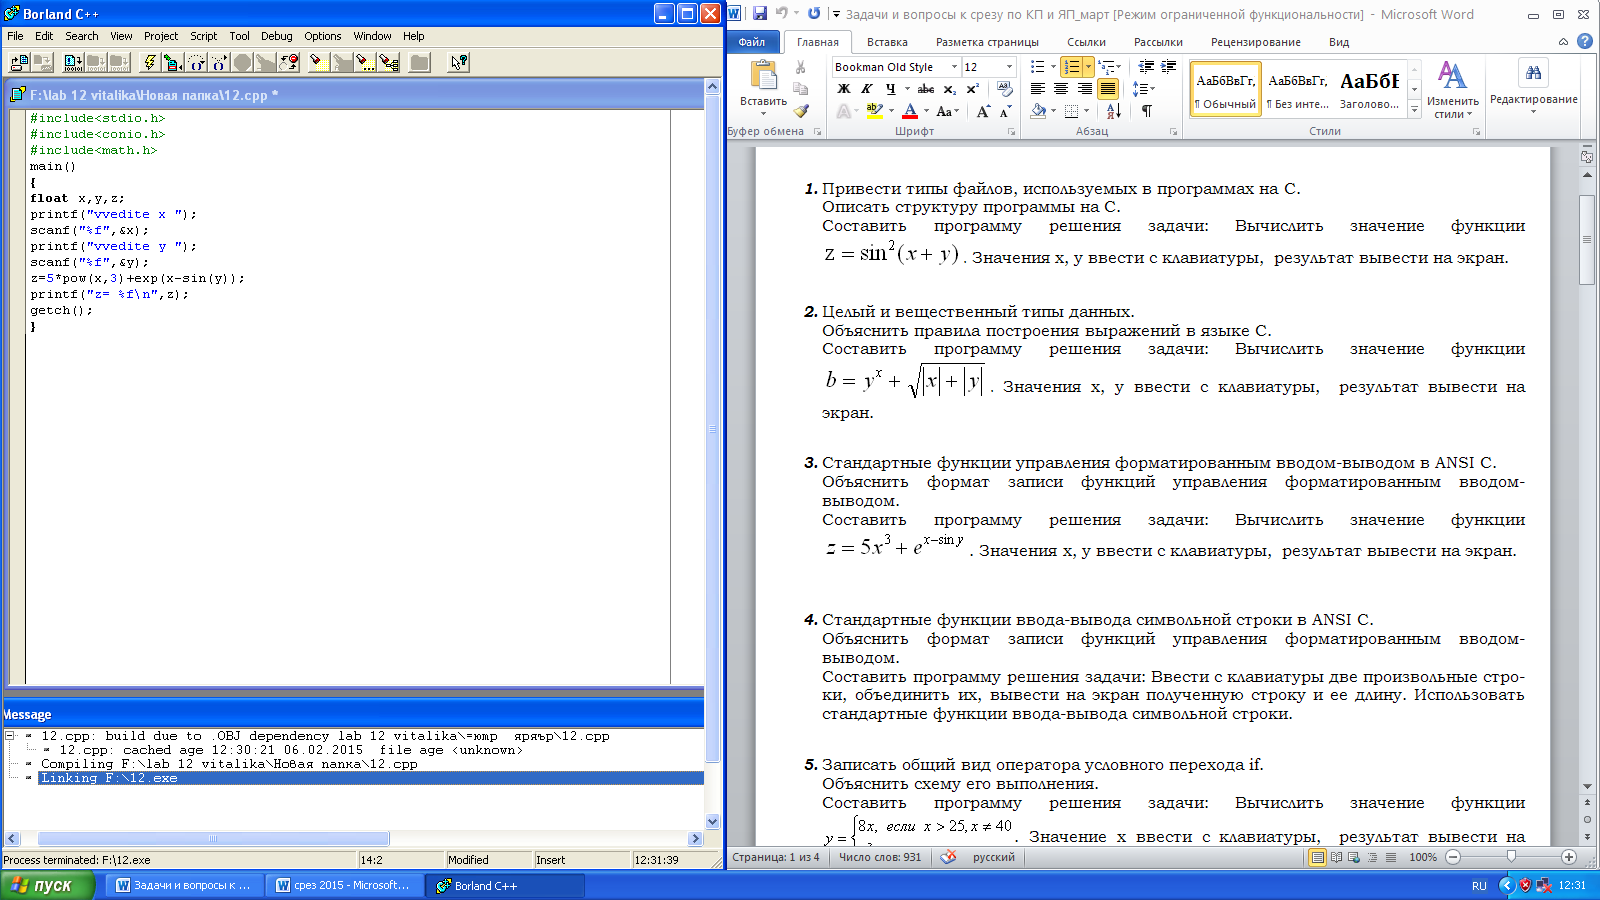
Task: Toggle Show paragraph marks (¶)
Action: [x=1146, y=111]
